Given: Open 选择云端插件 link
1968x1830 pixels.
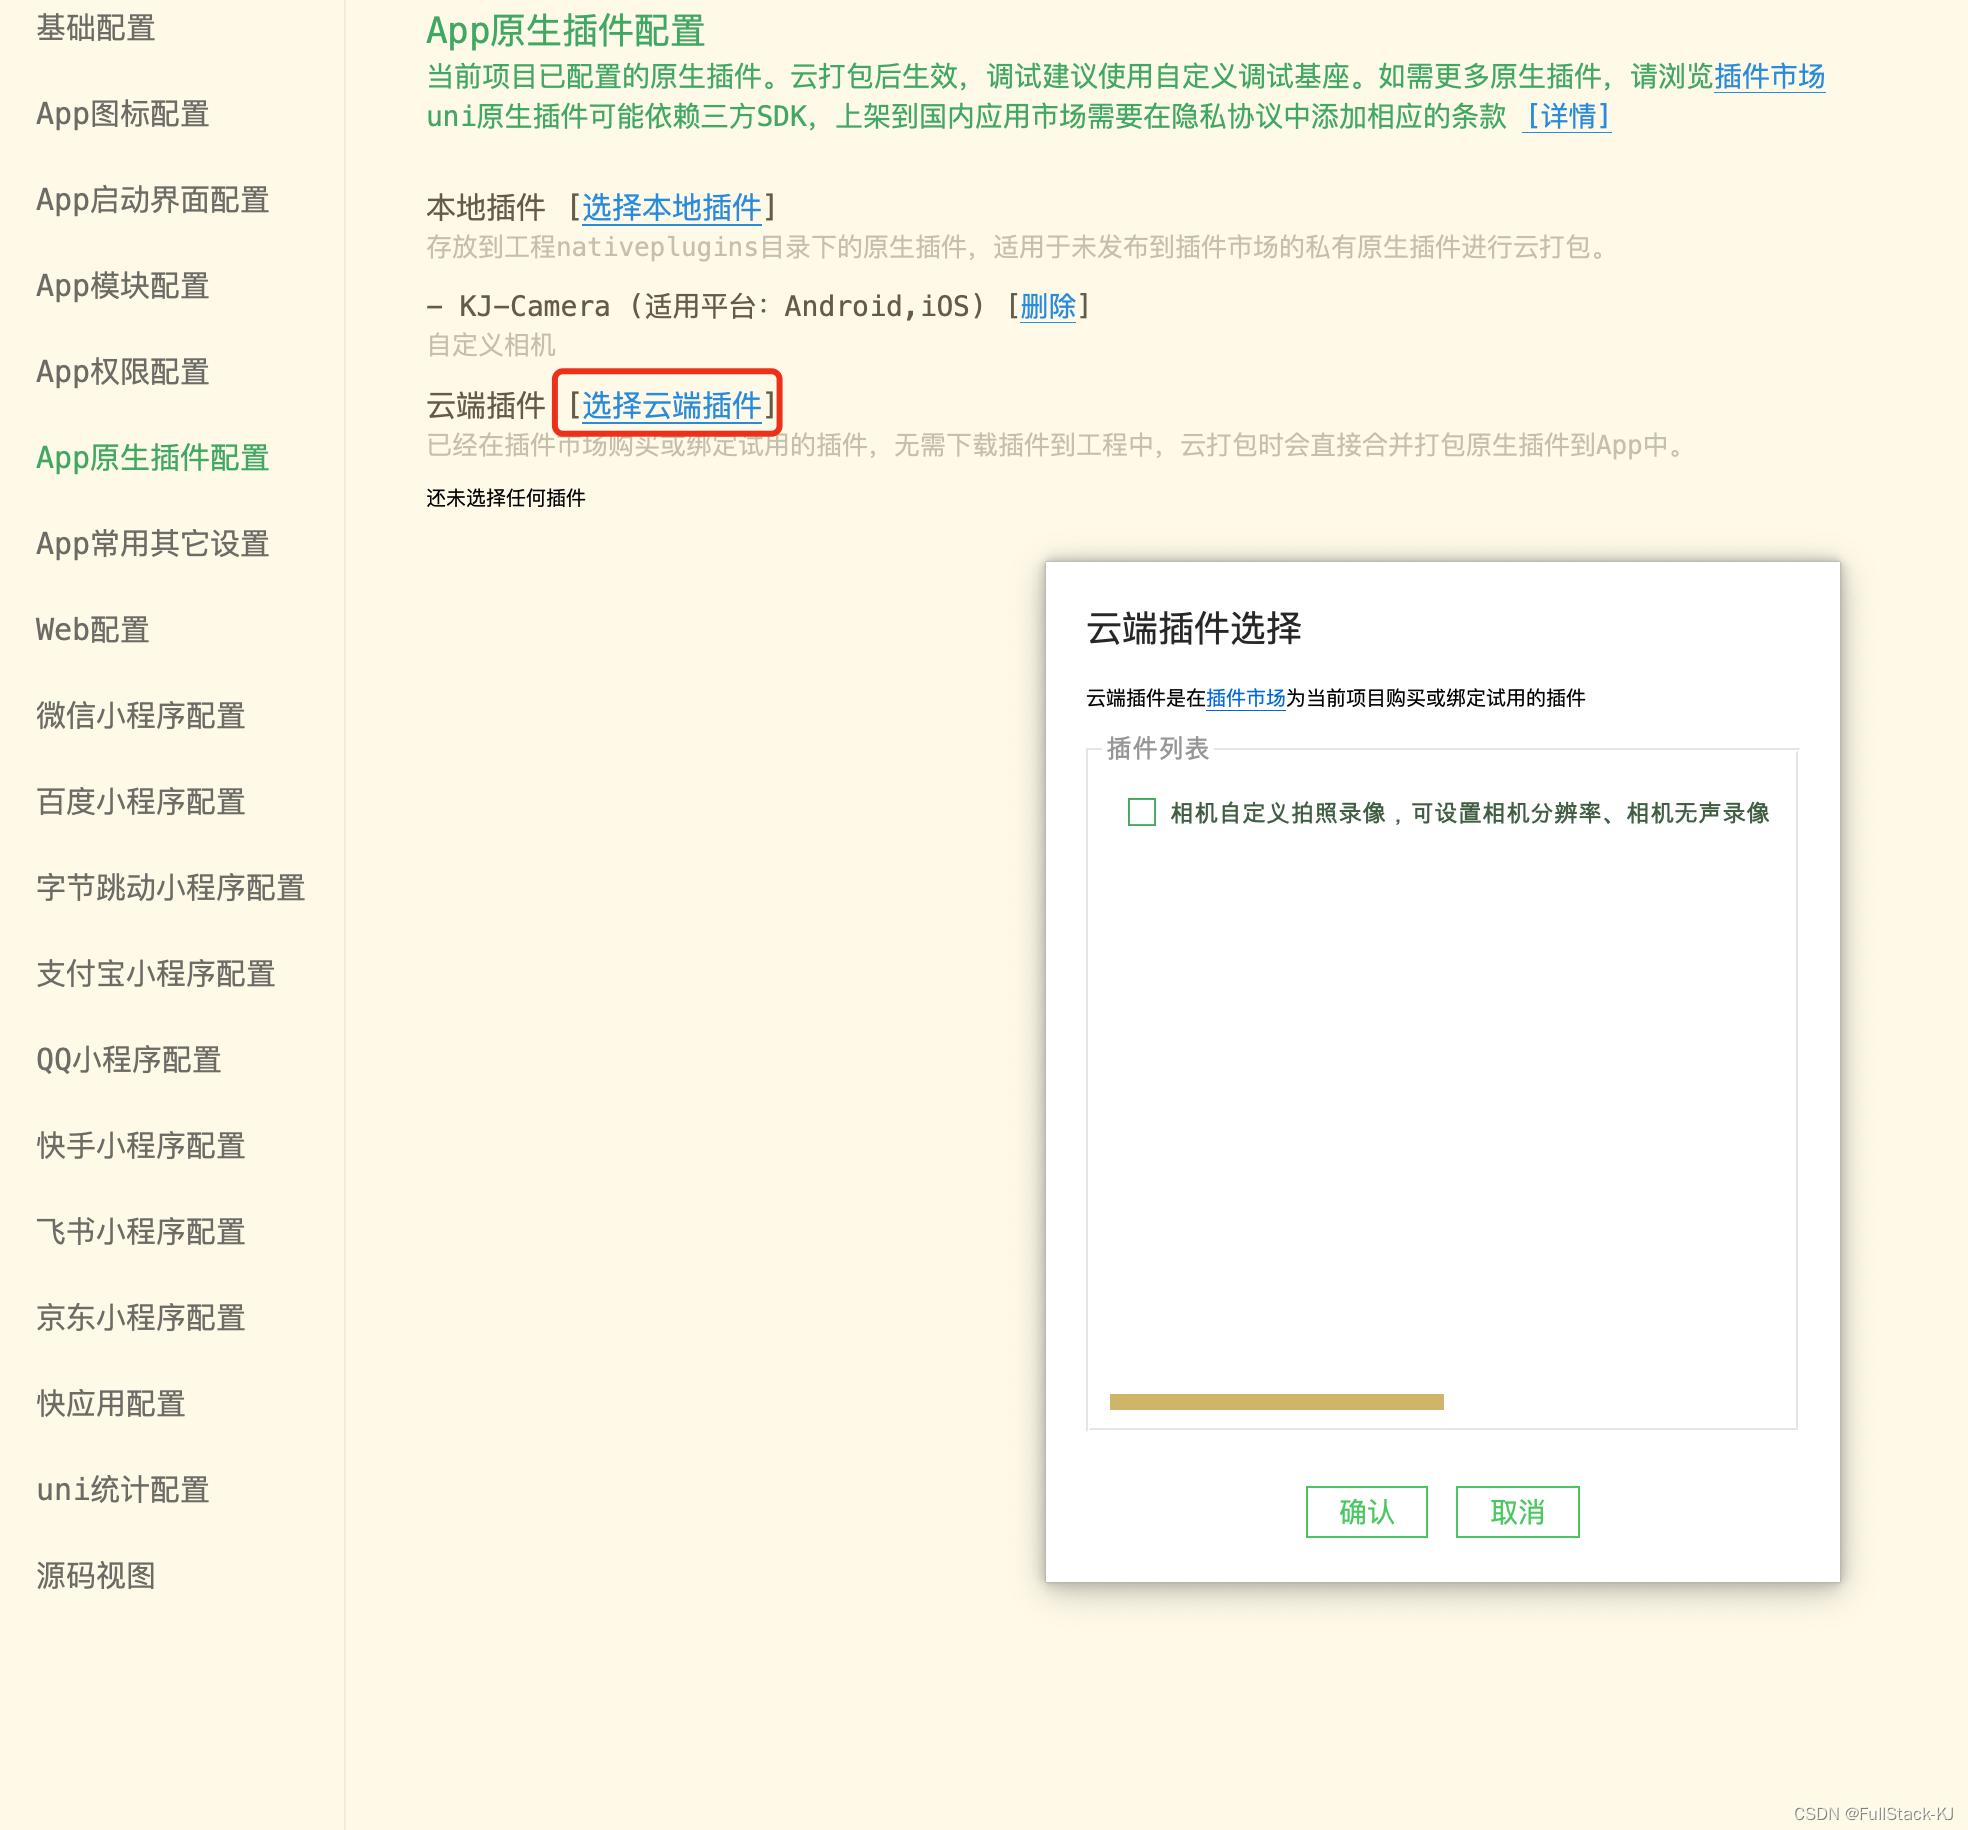Looking at the screenshot, I should click(x=671, y=405).
